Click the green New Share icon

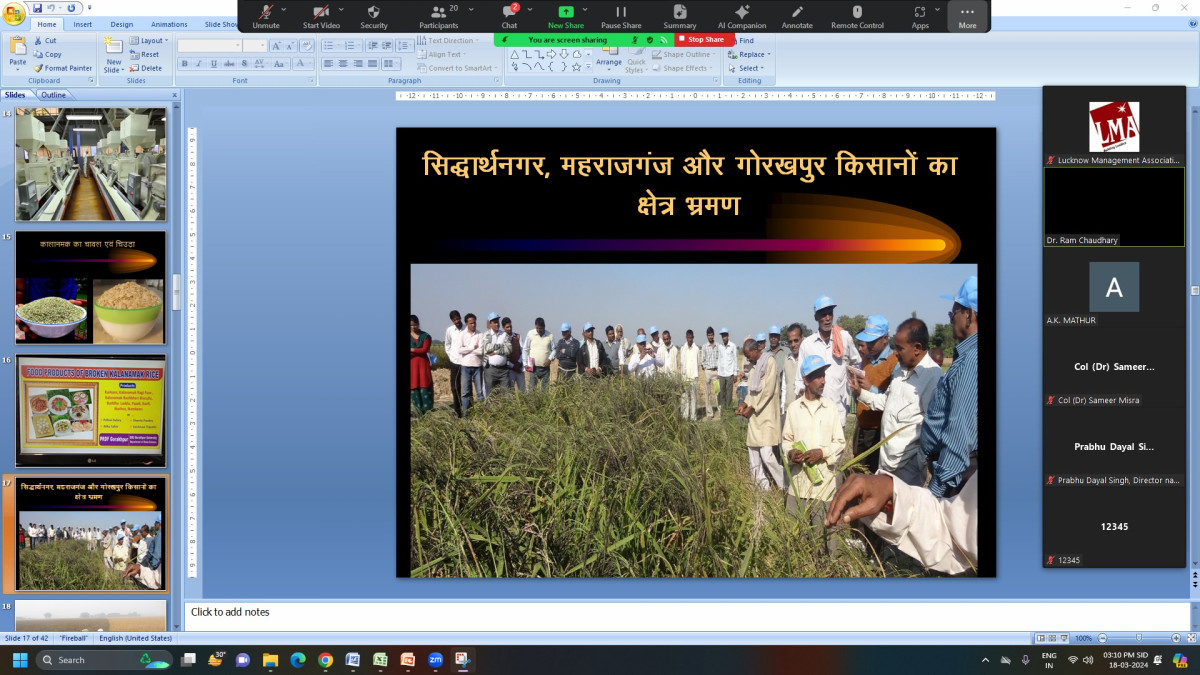point(566,11)
